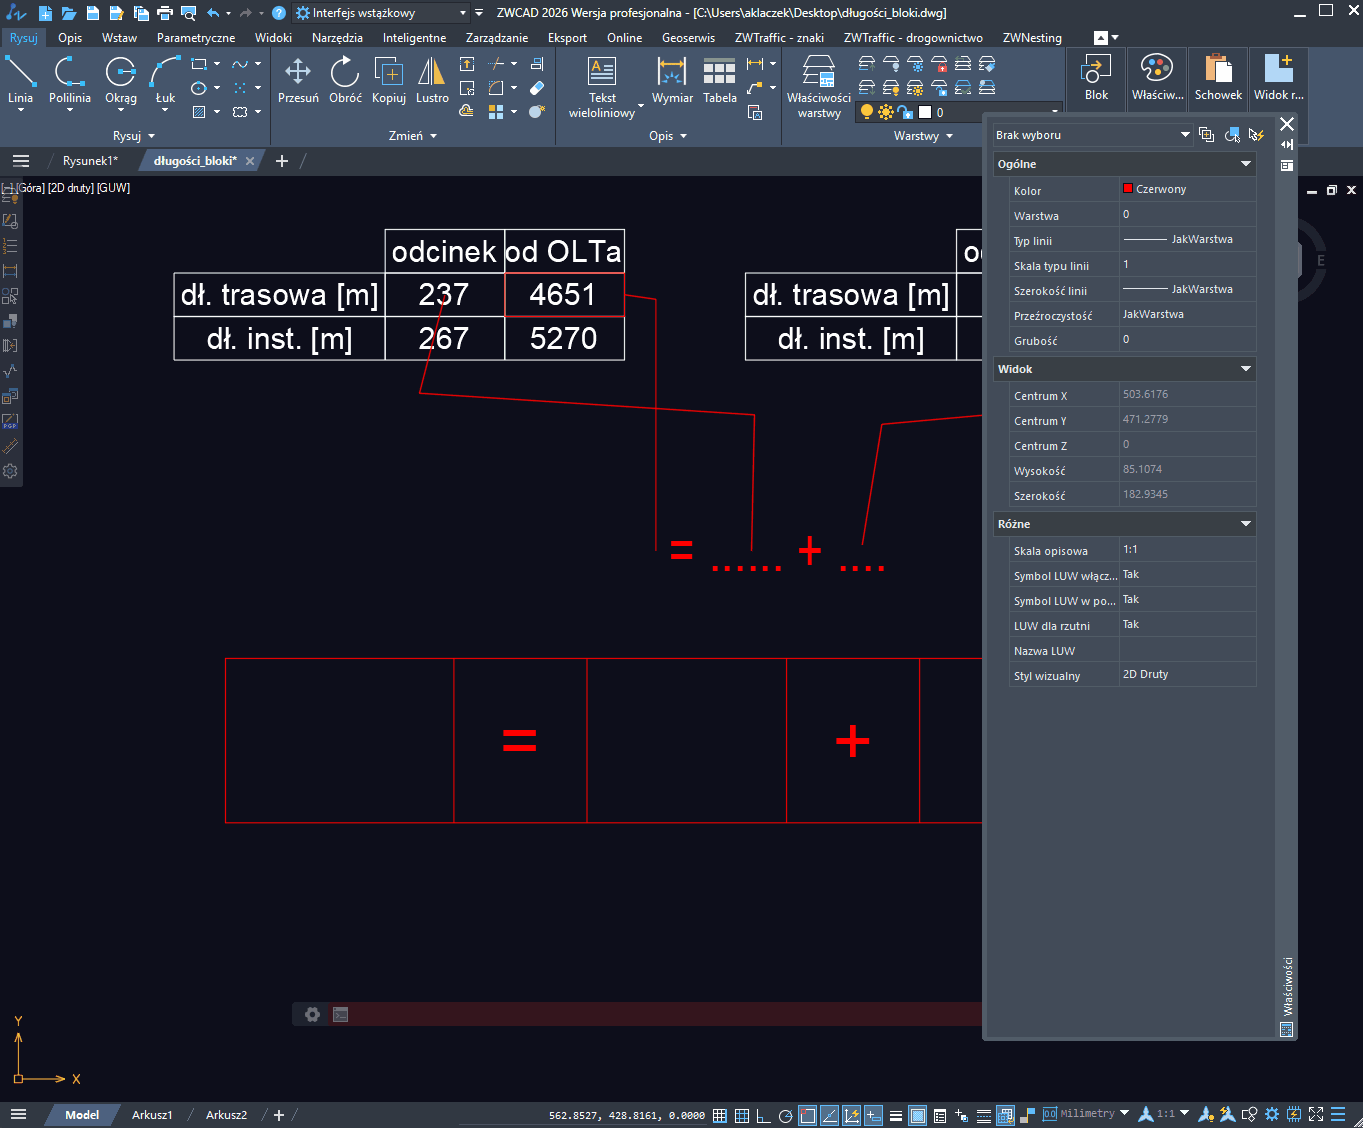Collapse the Ogólne properties section
1363x1128 pixels.
tap(1246, 164)
